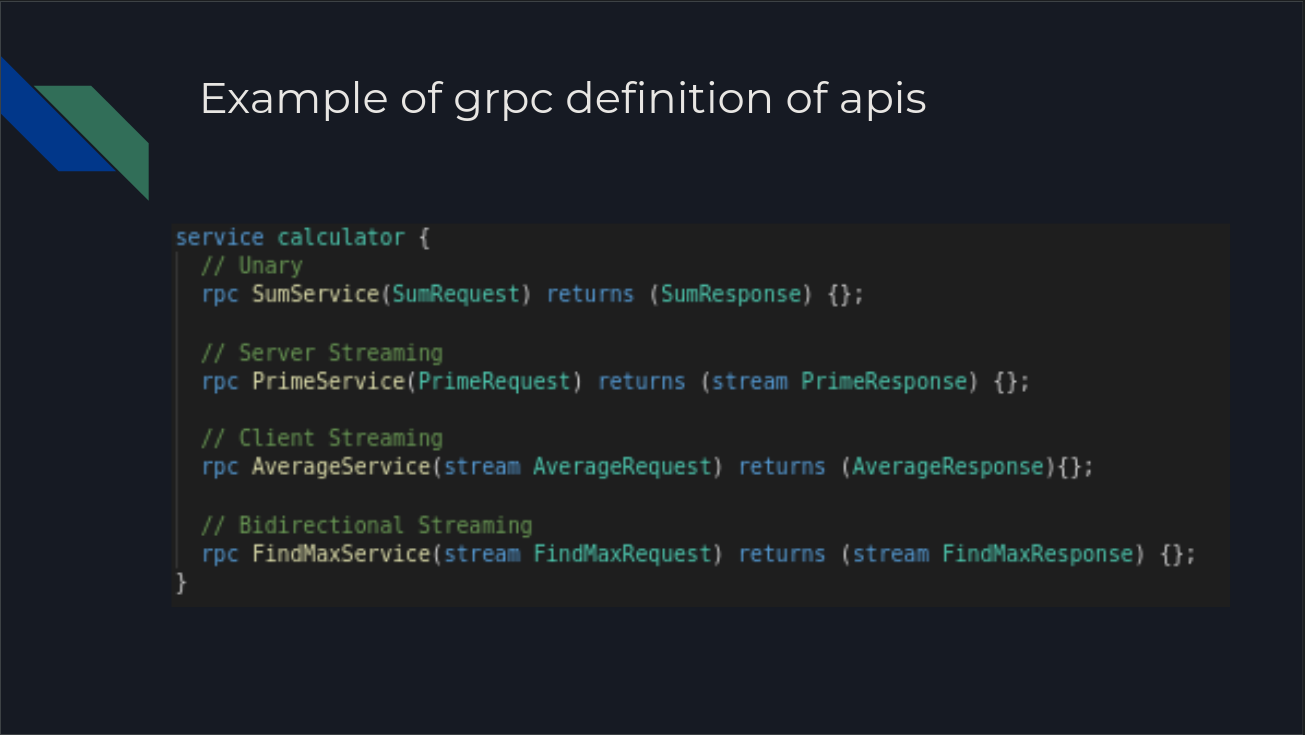This screenshot has width=1305, height=735.
Task: Click the "PrimeService" rpc name
Action: point(329,382)
